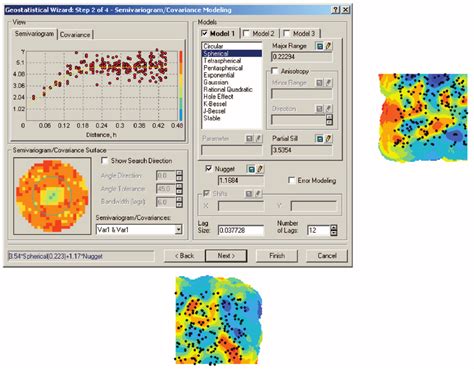This screenshot has width=474, height=369.
Task: Click the Major Range pencil edit icon
Action: tap(328, 46)
